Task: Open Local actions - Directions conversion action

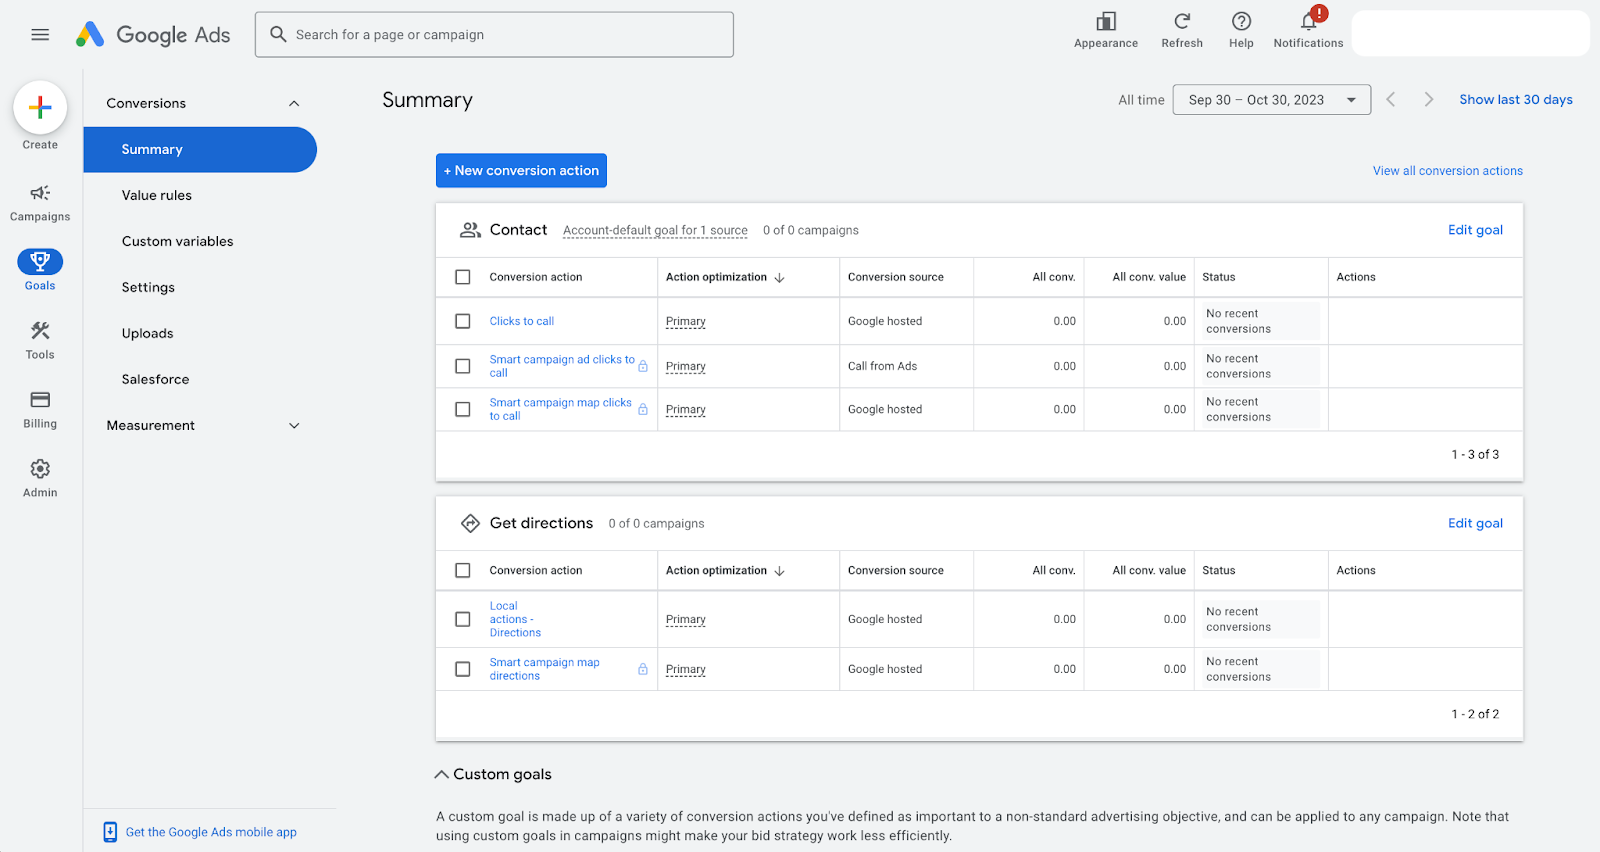Action: (x=515, y=619)
